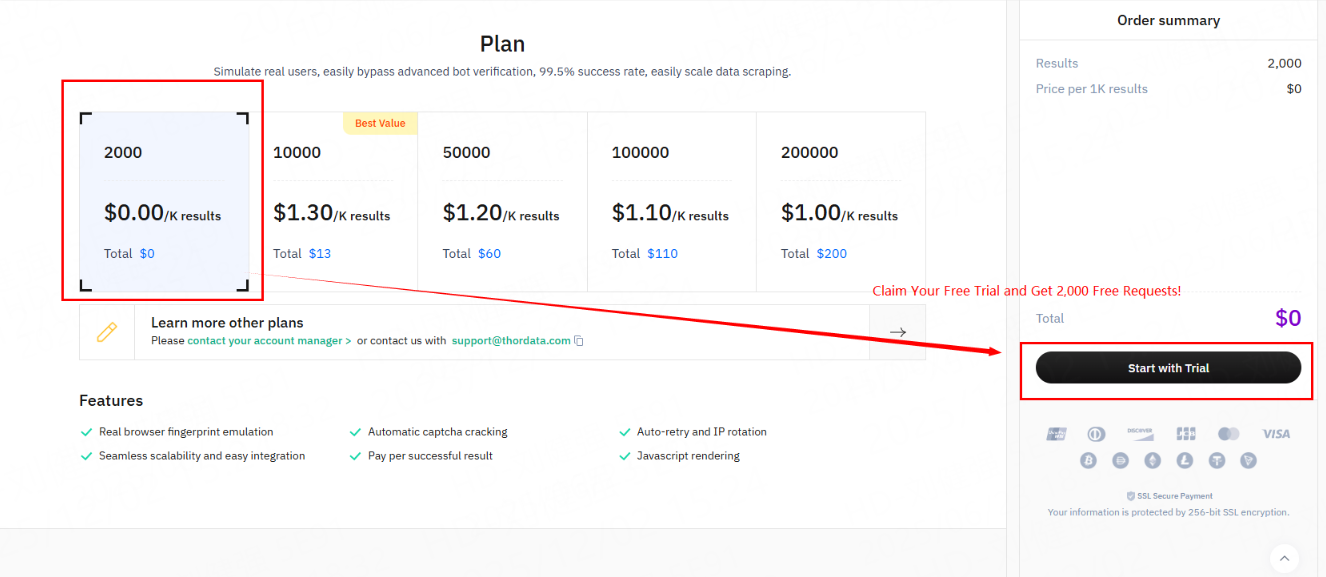
Task: Select the 10000 results Best Value plan
Action: point(333,201)
